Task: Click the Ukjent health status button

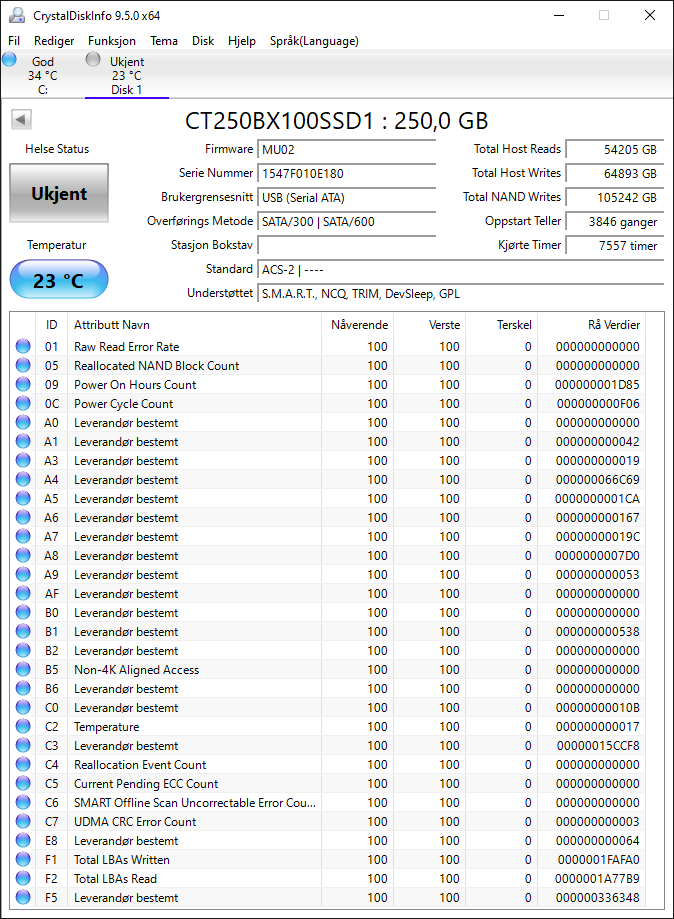Action: click(x=59, y=193)
